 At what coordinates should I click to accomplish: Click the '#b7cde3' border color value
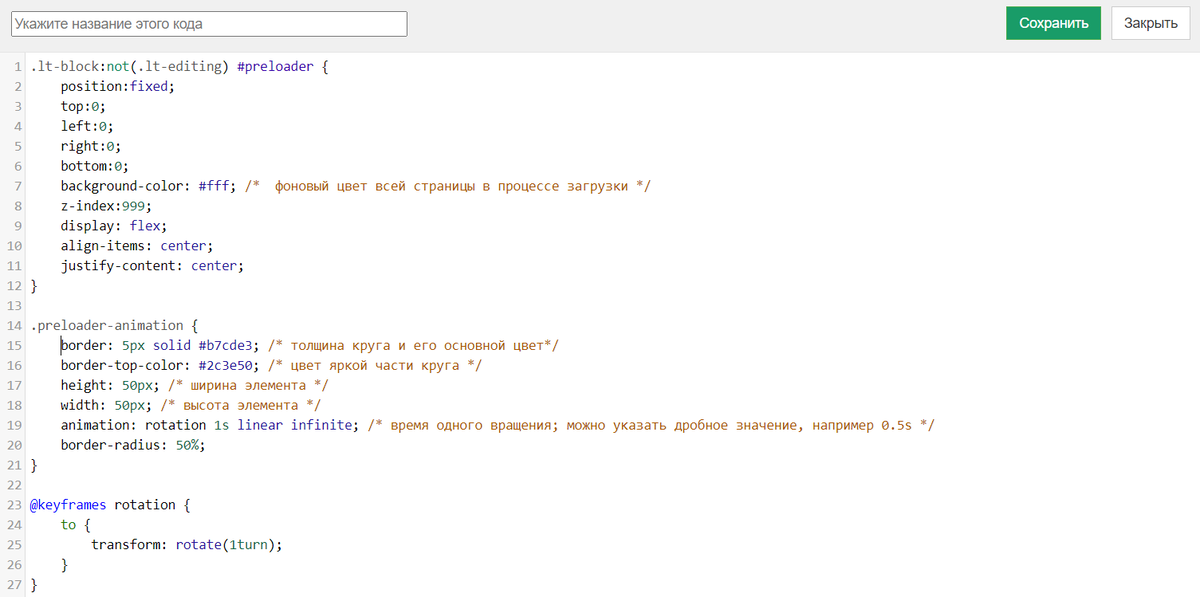click(226, 345)
